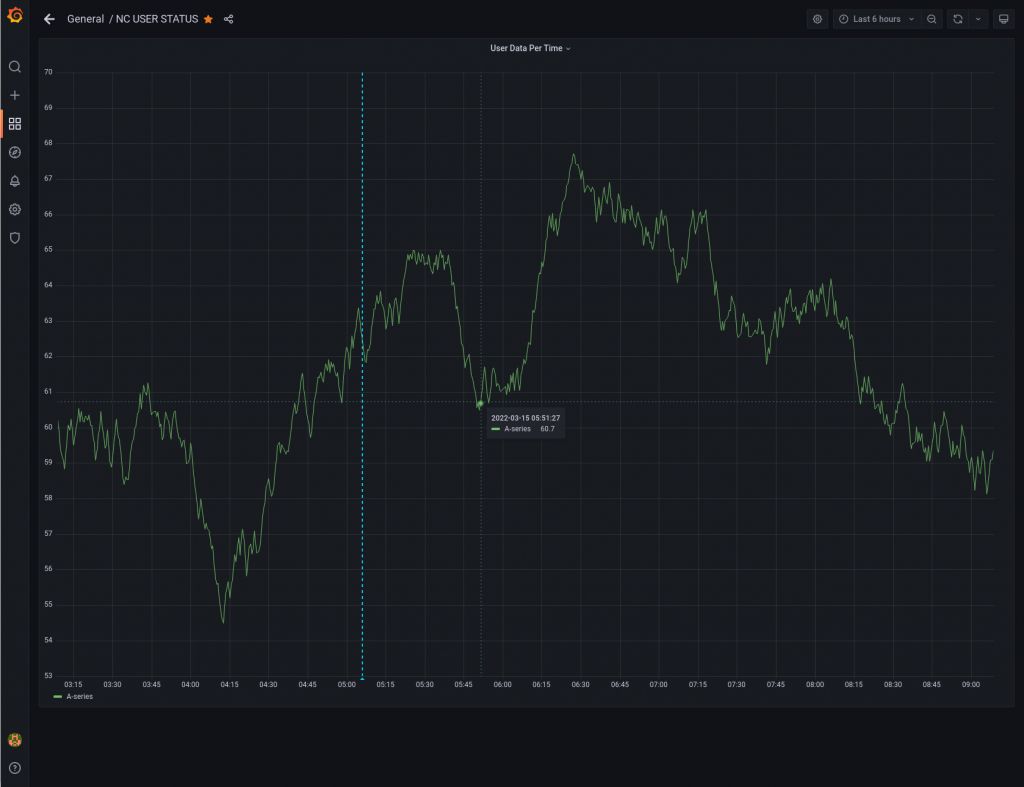Open the Server Admin shield icon
The width and height of the screenshot is (1024, 787).
tap(14, 238)
